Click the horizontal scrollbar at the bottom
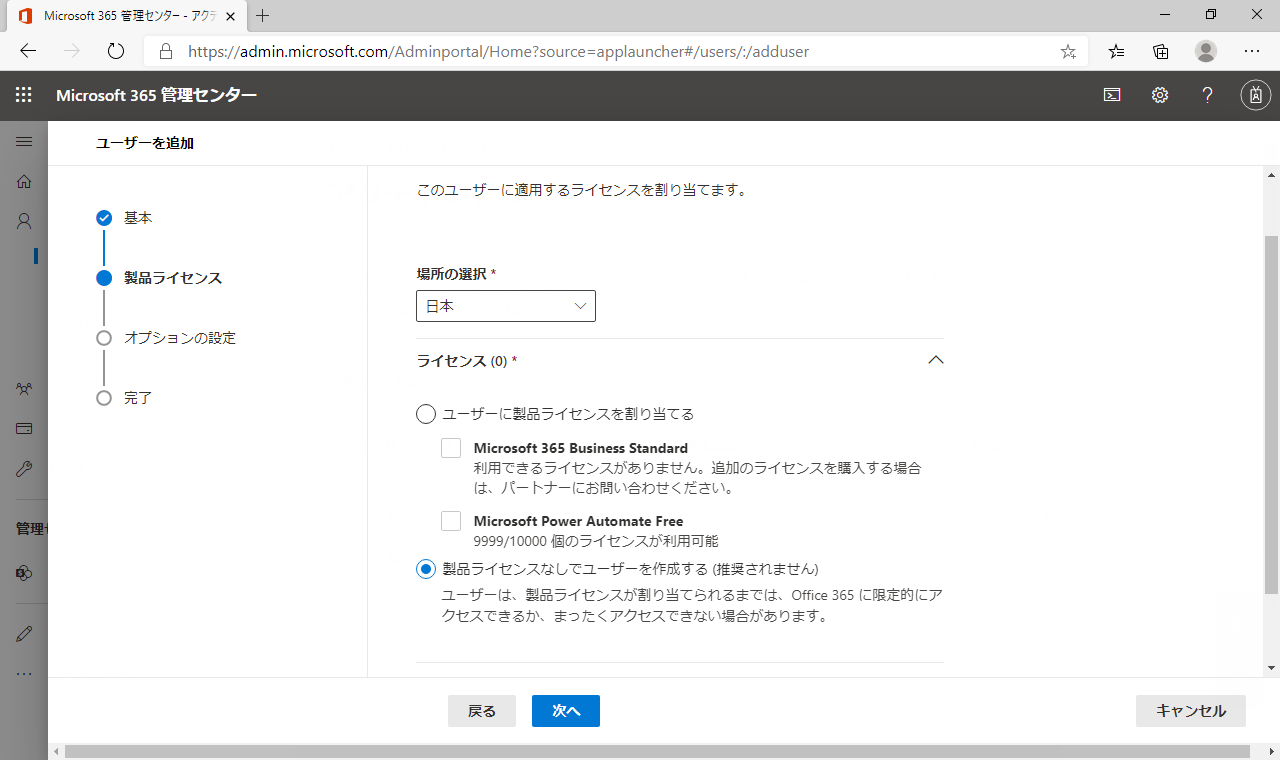1280x760 pixels. pyautogui.click(x=657, y=751)
